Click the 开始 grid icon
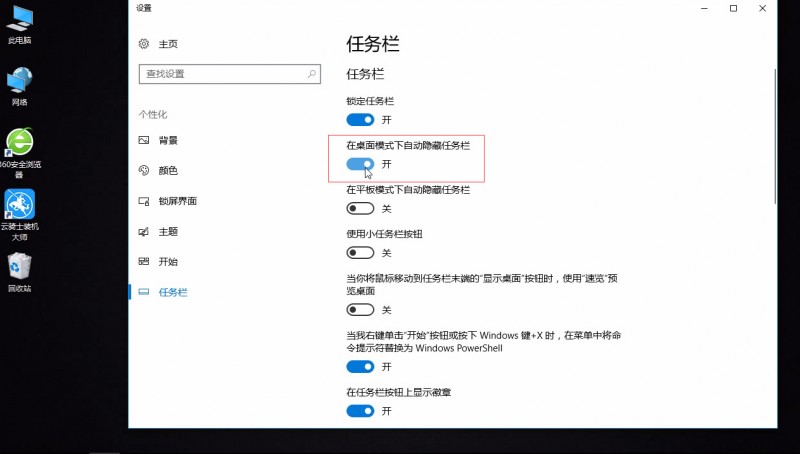Viewport: 800px width, 454px height. click(x=144, y=262)
